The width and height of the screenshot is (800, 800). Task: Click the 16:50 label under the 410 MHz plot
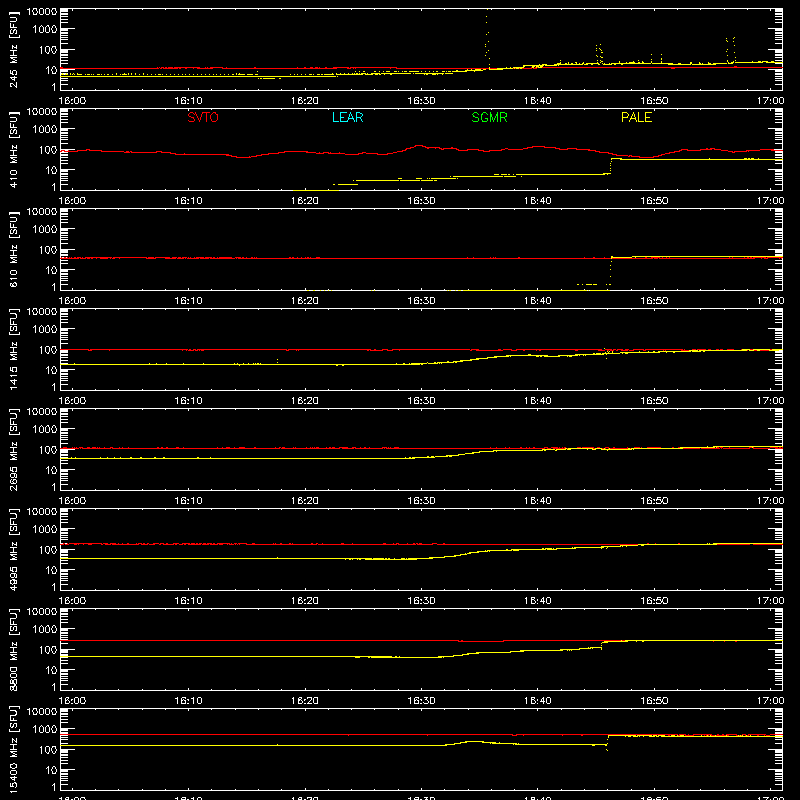[x=654, y=201]
